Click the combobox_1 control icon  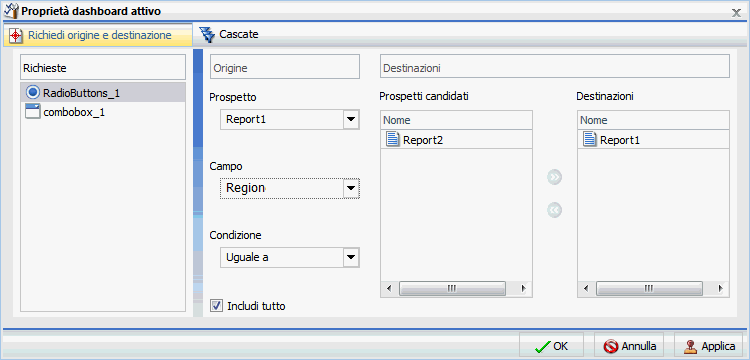click(x=33, y=111)
